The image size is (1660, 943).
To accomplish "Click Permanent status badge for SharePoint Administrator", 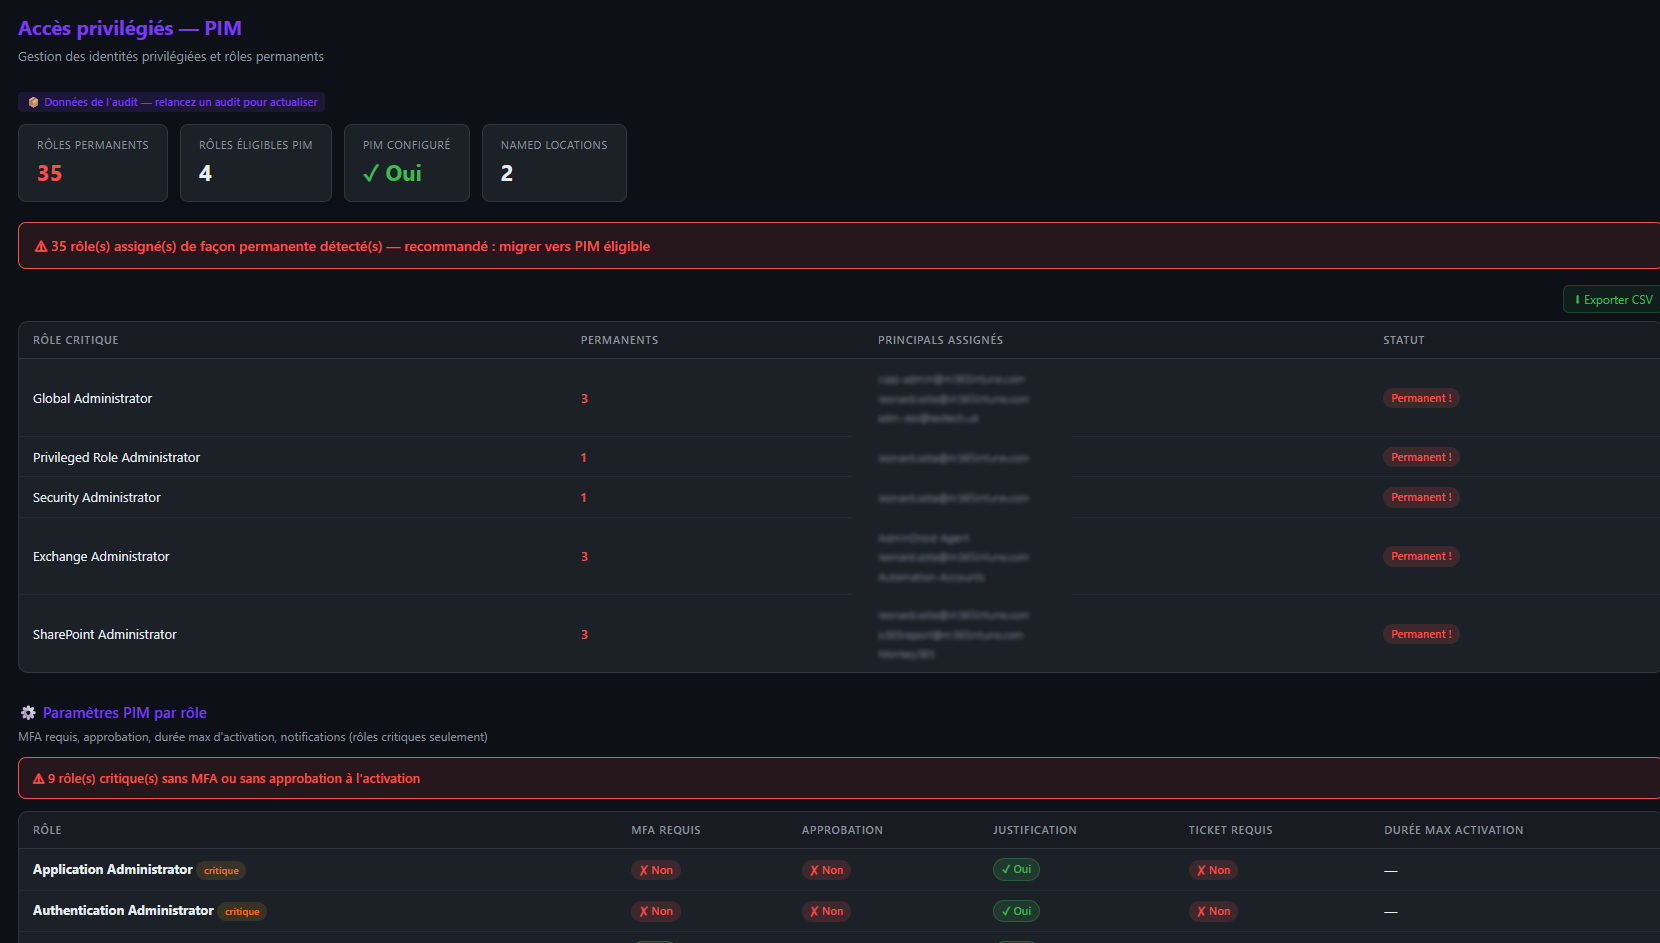I will tap(1421, 634).
